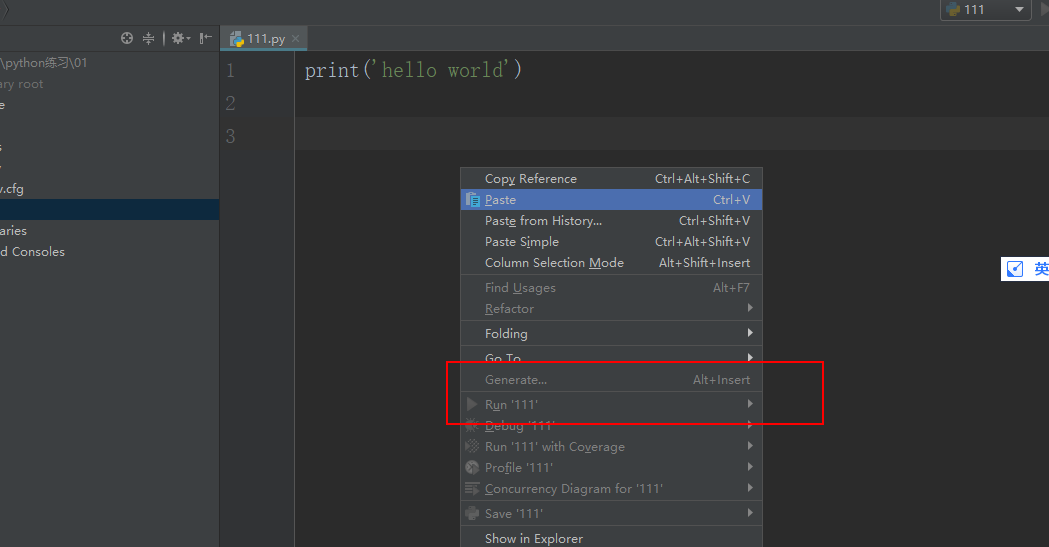Open the Profile '111' submenu arrow
The image size is (1049, 547).
point(750,467)
